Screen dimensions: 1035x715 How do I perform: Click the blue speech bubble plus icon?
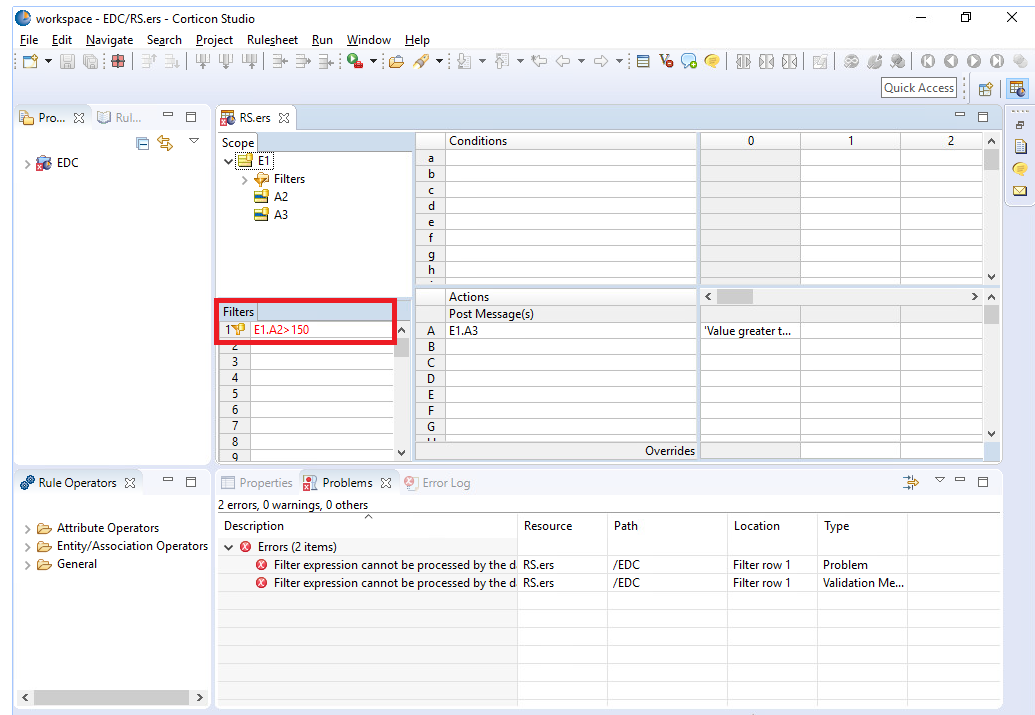(x=689, y=61)
